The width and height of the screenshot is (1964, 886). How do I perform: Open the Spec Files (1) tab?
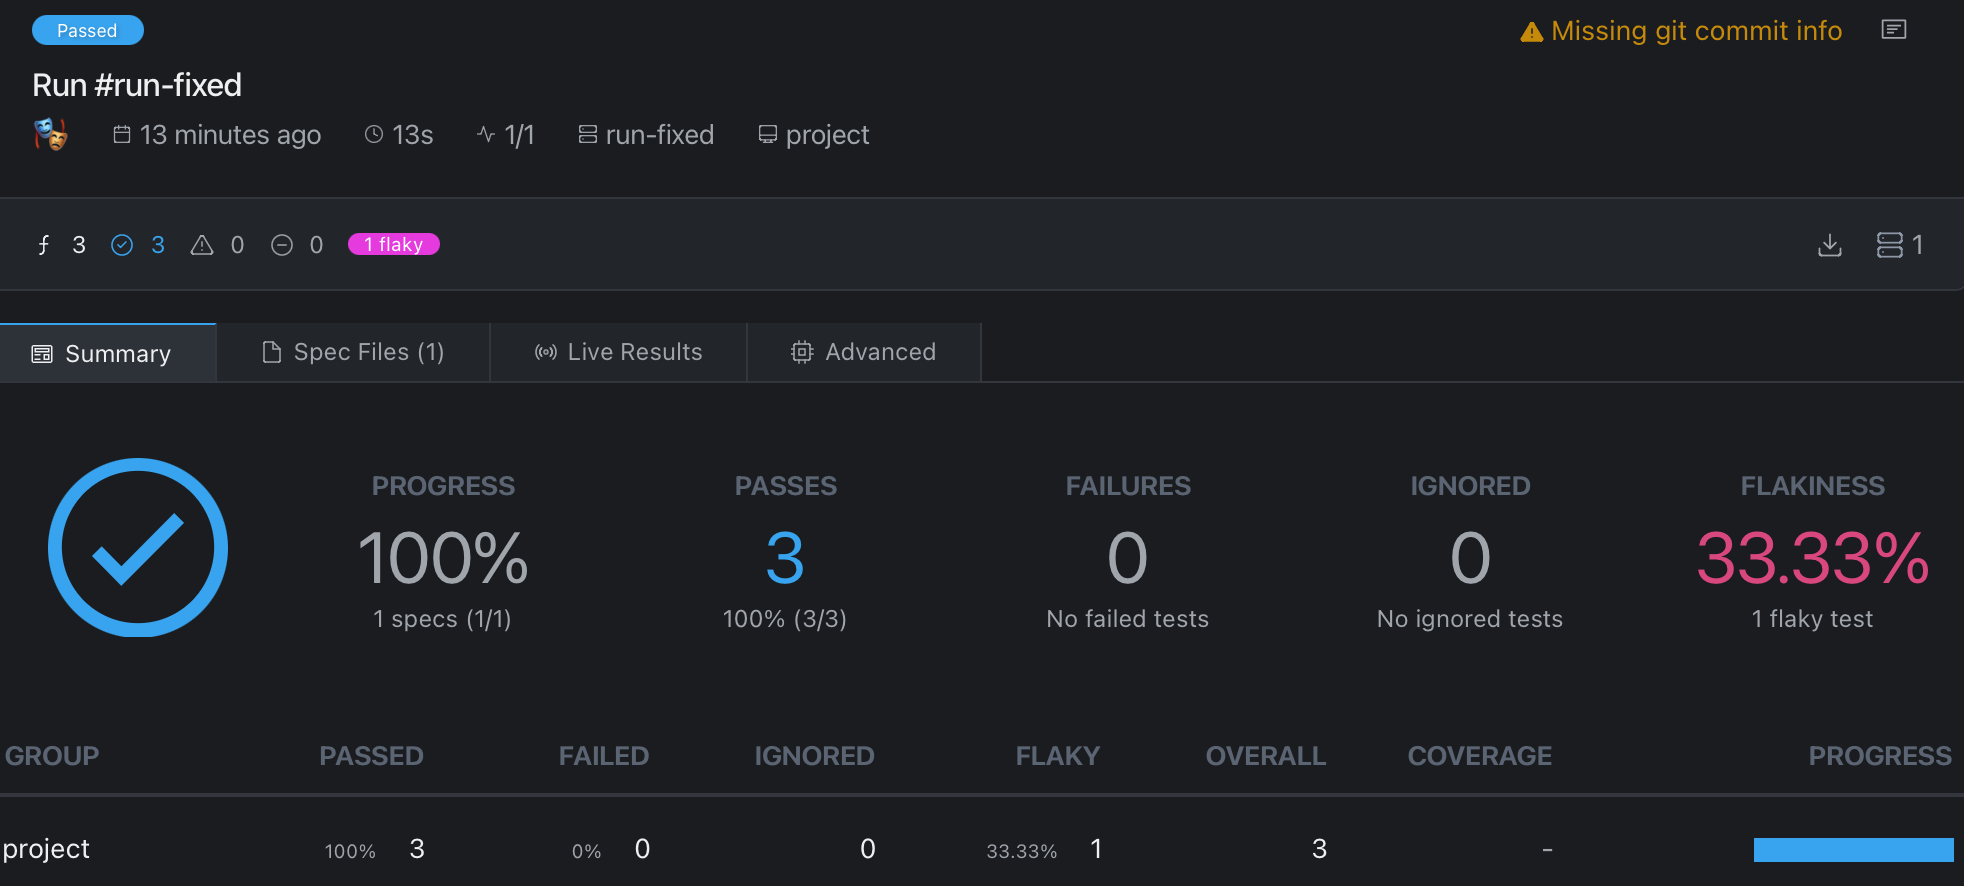coord(353,352)
